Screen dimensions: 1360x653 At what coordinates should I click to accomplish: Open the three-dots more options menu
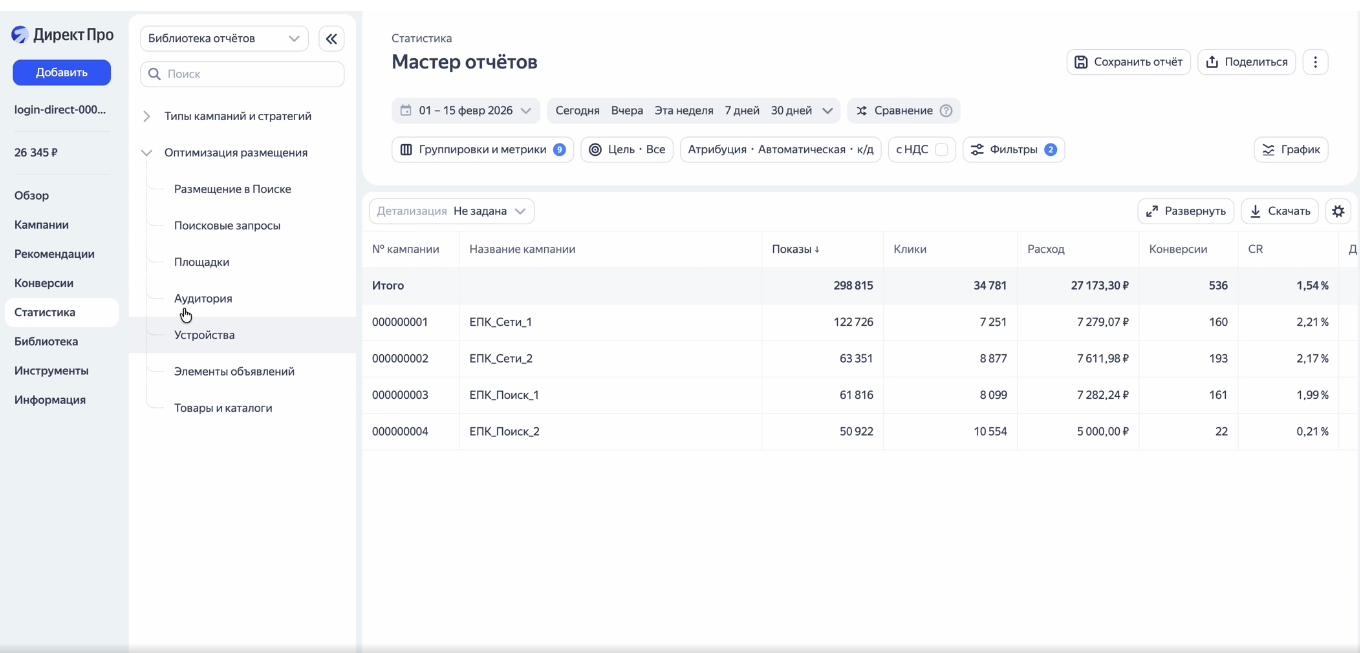click(x=1315, y=62)
